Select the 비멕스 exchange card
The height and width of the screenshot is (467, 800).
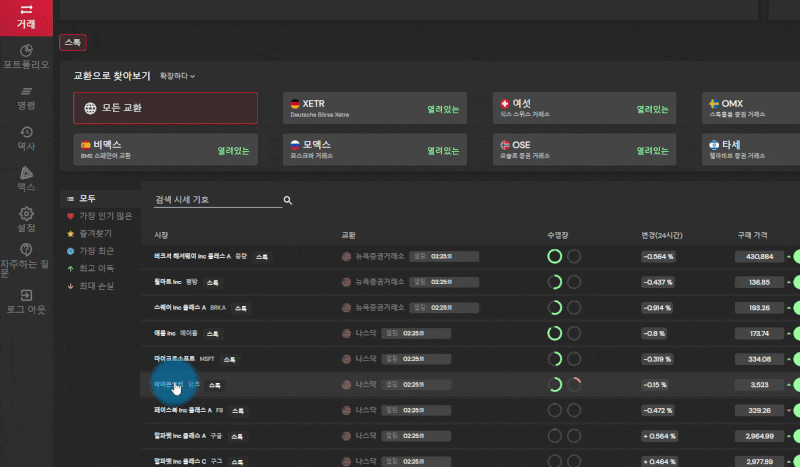[x=165, y=150]
